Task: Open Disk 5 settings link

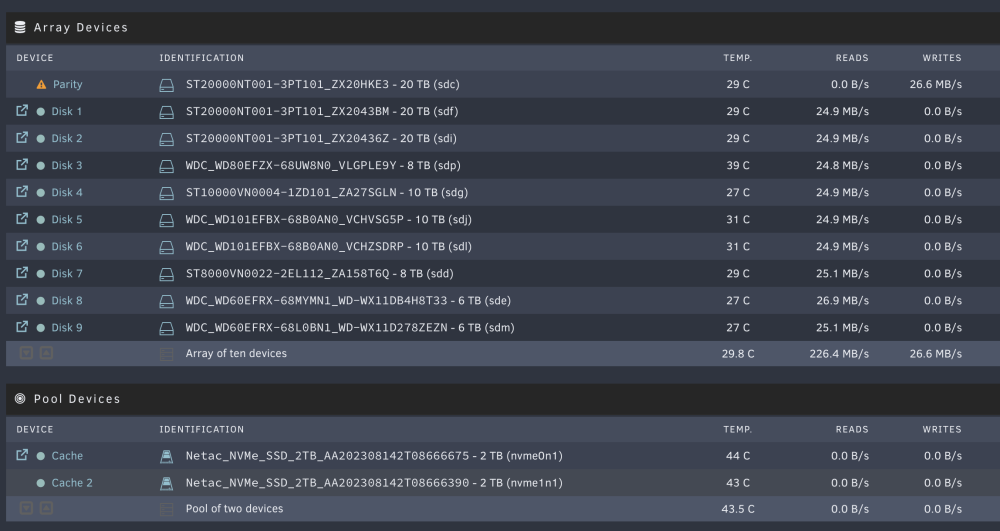Action: [67, 219]
